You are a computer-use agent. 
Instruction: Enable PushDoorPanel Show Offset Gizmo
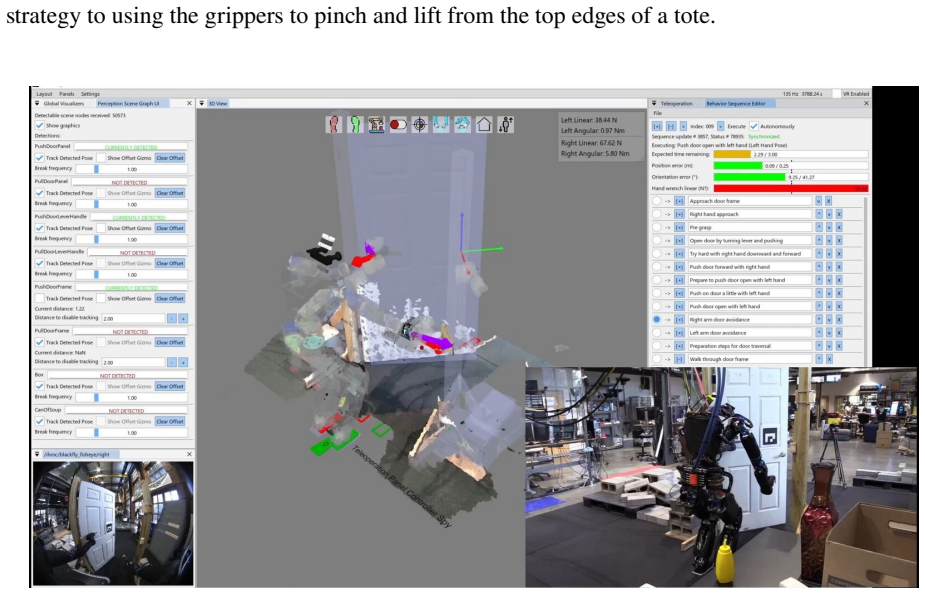(x=101, y=158)
